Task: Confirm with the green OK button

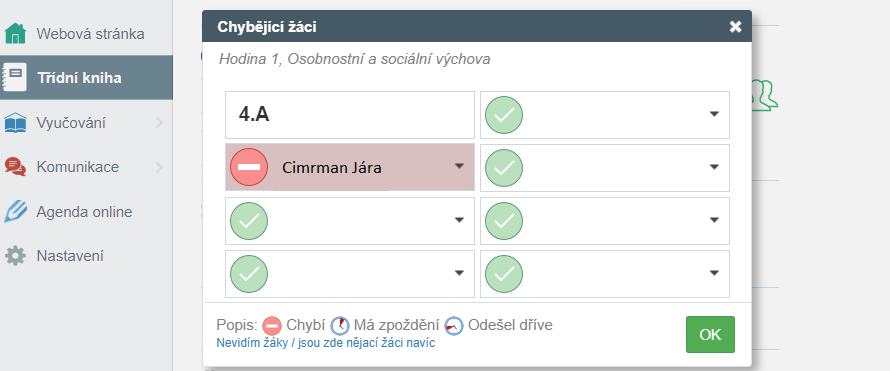Action: pyautogui.click(x=710, y=335)
